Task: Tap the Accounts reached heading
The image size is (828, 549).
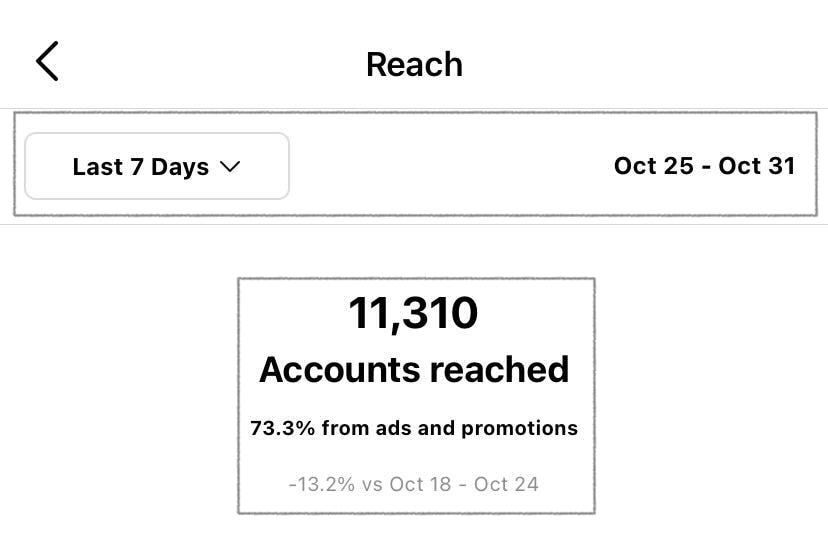Action: coord(414,369)
